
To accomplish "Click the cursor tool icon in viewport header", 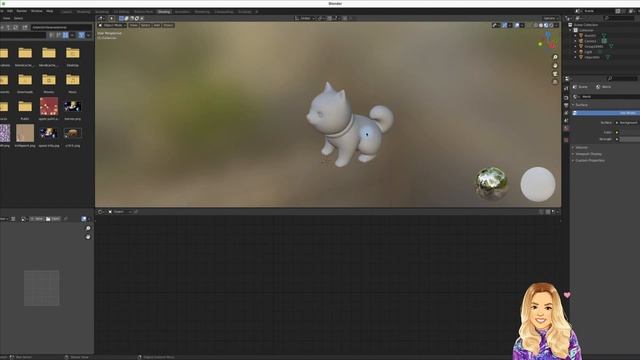I will click(x=111, y=18).
